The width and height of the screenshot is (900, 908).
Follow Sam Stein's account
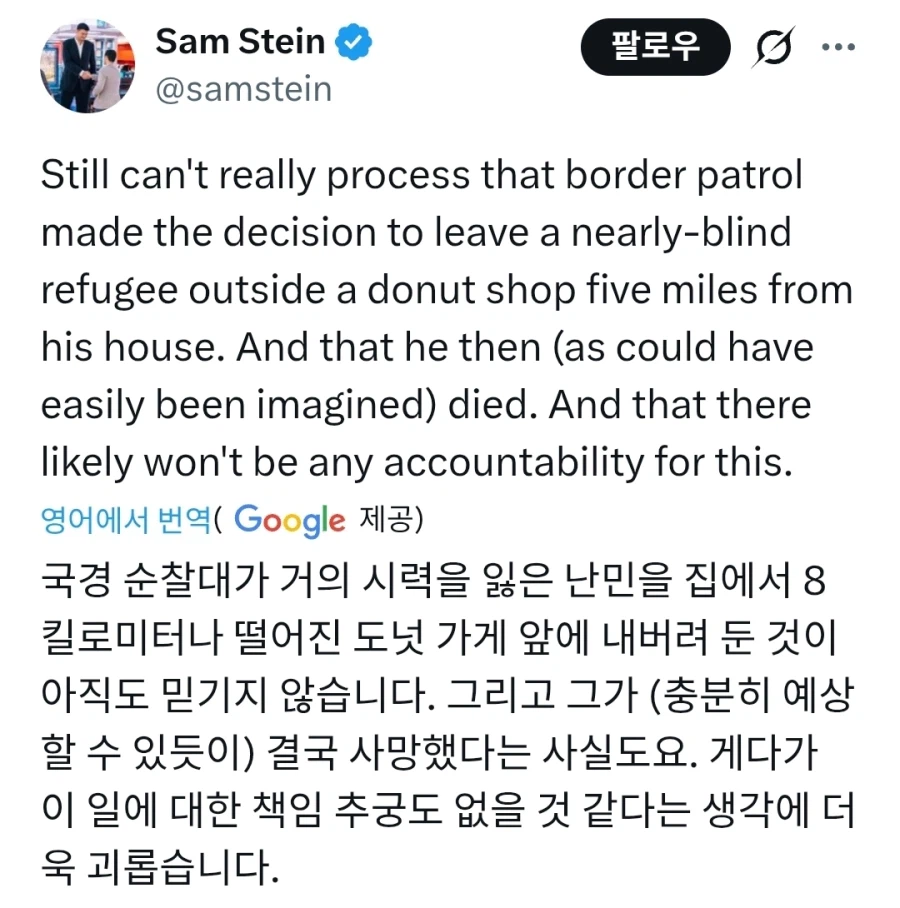(655, 46)
